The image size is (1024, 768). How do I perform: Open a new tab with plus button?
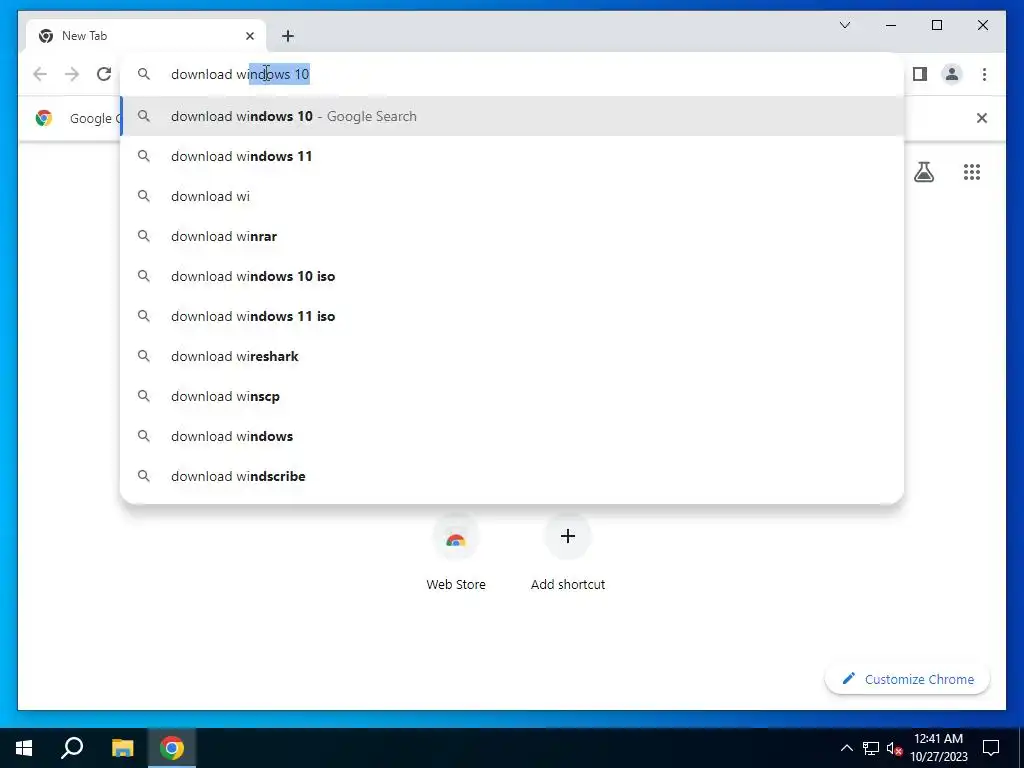click(288, 36)
